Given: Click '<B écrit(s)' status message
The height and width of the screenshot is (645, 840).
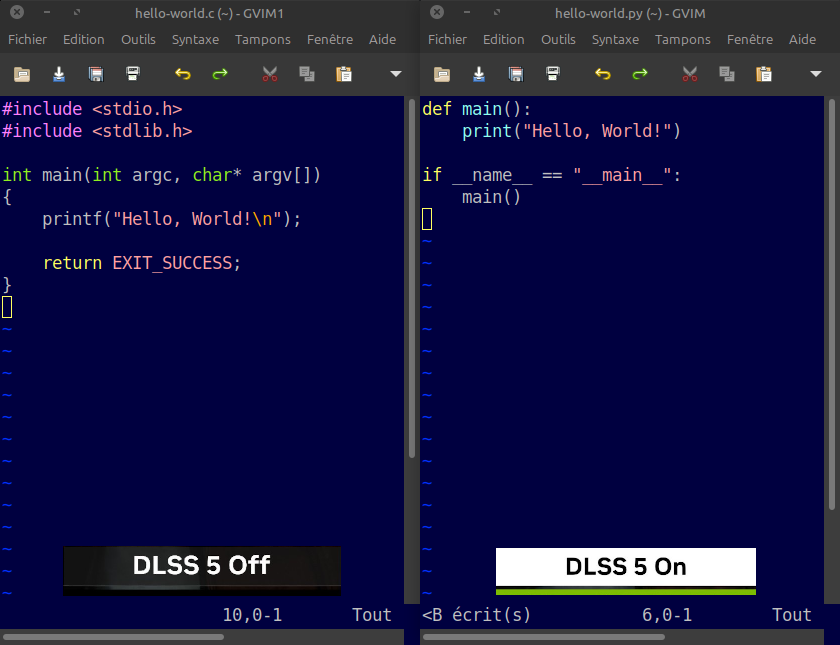Looking at the screenshot, I should (476, 615).
